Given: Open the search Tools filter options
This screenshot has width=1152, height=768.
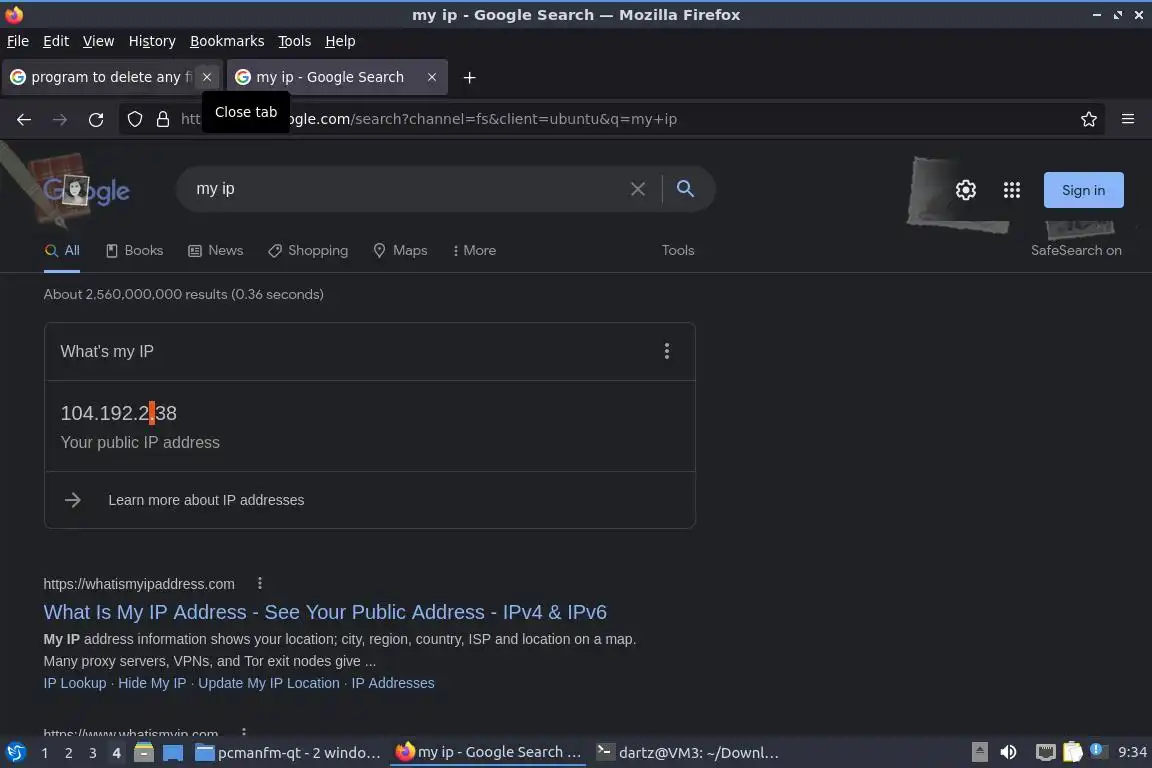Looking at the screenshot, I should click(677, 251).
